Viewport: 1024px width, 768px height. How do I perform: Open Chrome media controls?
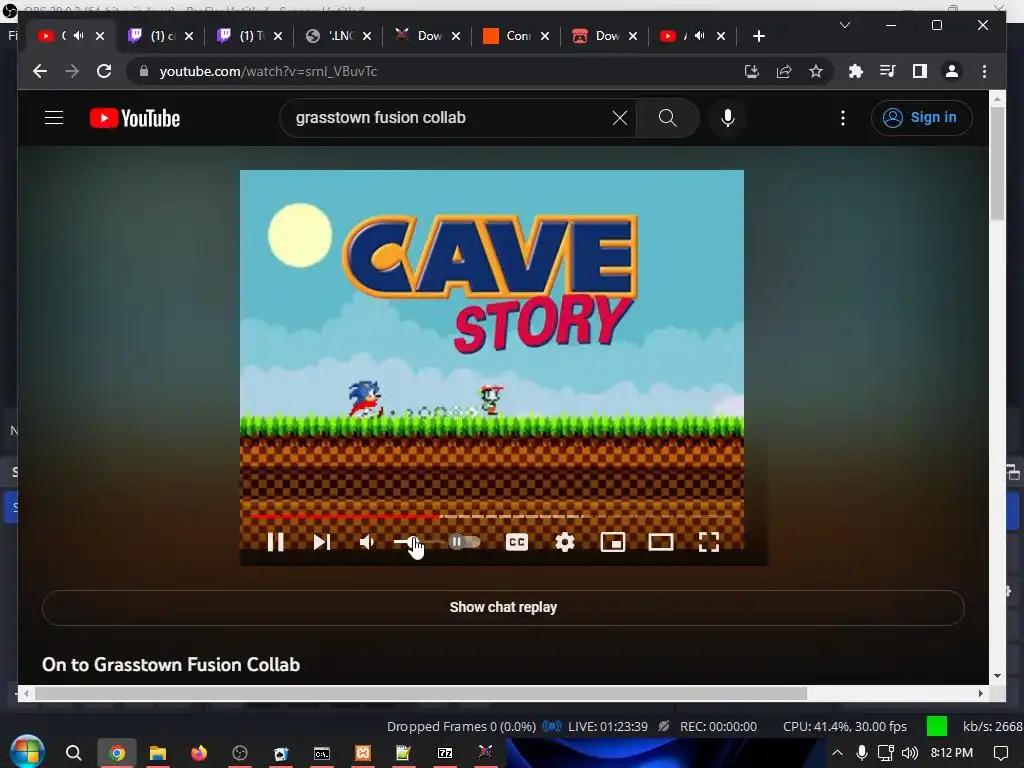tap(888, 71)
